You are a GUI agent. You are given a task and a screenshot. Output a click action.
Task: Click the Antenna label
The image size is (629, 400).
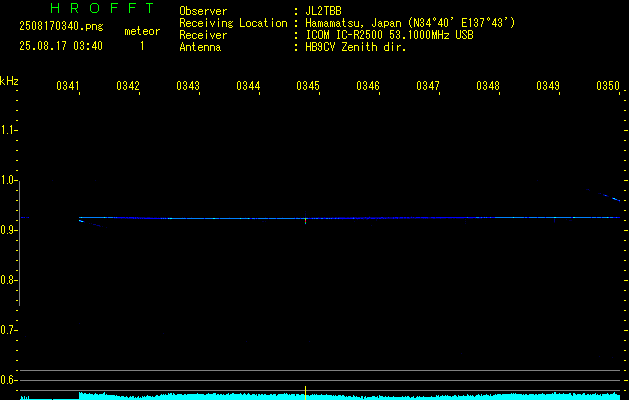click(200, 47)
